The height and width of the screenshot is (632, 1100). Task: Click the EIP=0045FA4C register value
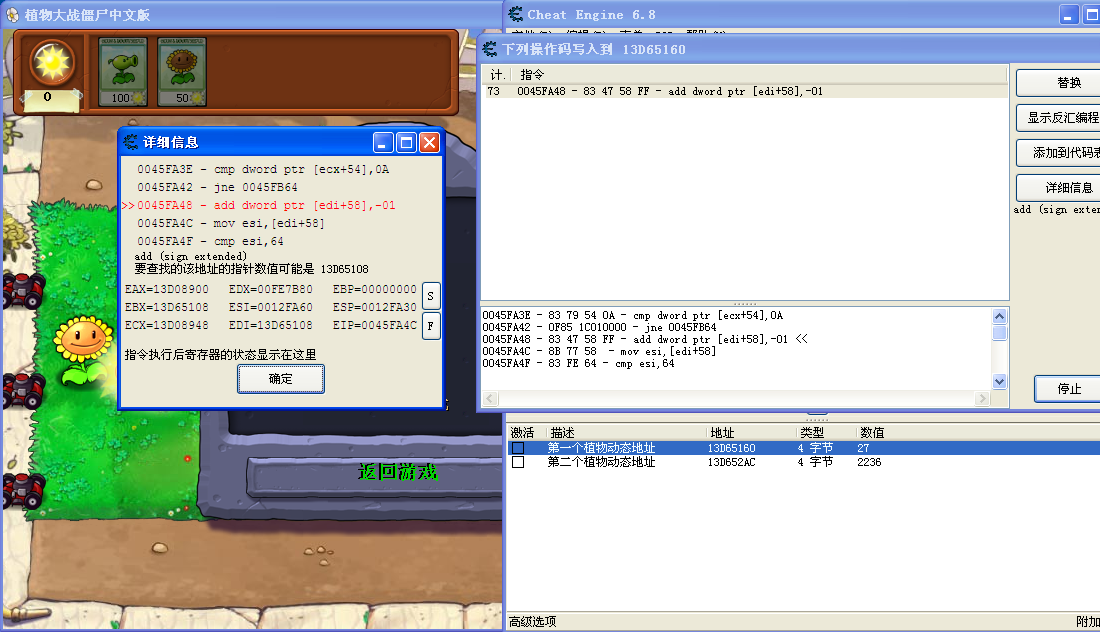tap(375, 325)
